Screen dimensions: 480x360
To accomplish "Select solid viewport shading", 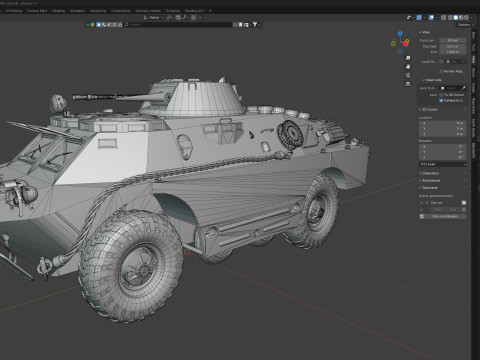I will [x=456, y=17].
